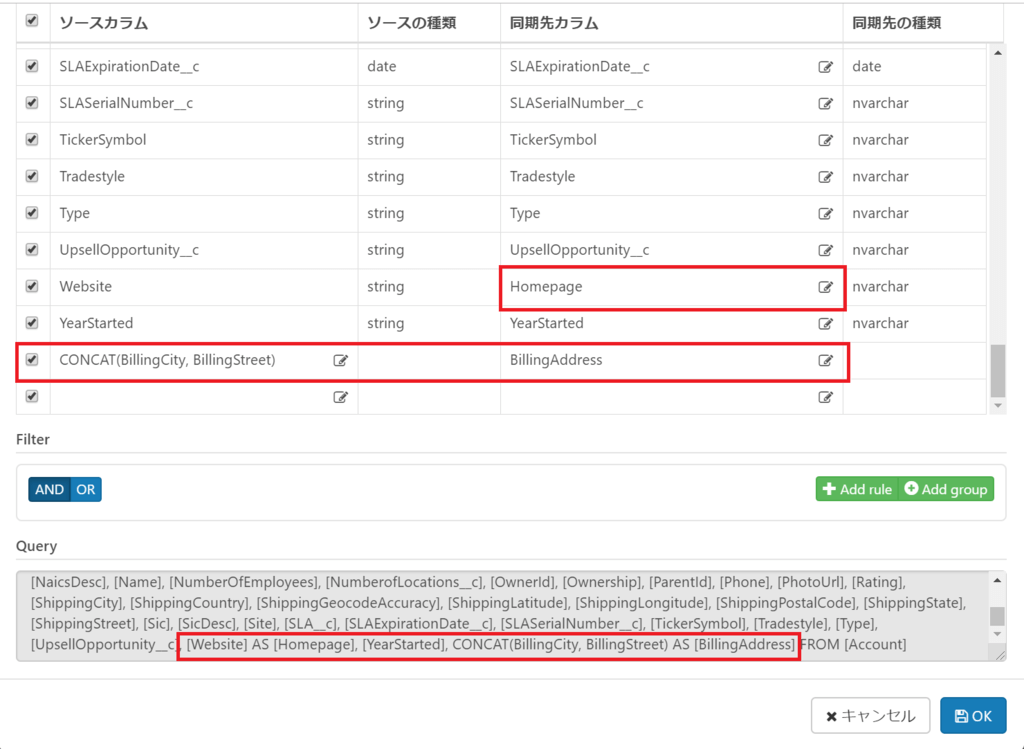The height and width of the screenshot is (749, 1024).
Task: Click the Add group button
Action: pos(945,489)
